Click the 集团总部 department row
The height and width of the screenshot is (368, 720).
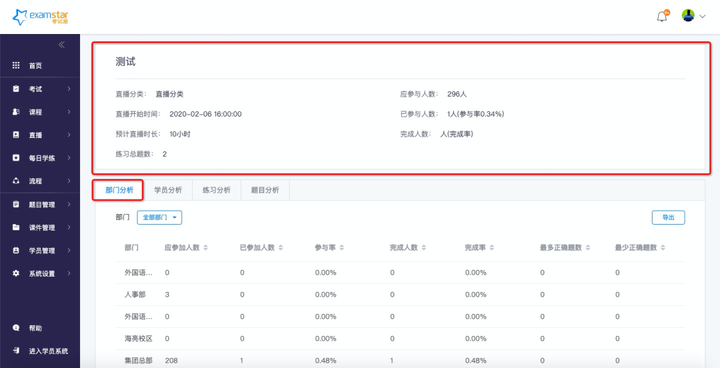(x=400, y=360)
